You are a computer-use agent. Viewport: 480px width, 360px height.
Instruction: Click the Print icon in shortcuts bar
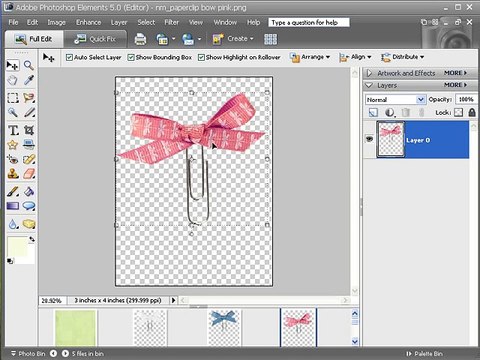click(140, 39)
